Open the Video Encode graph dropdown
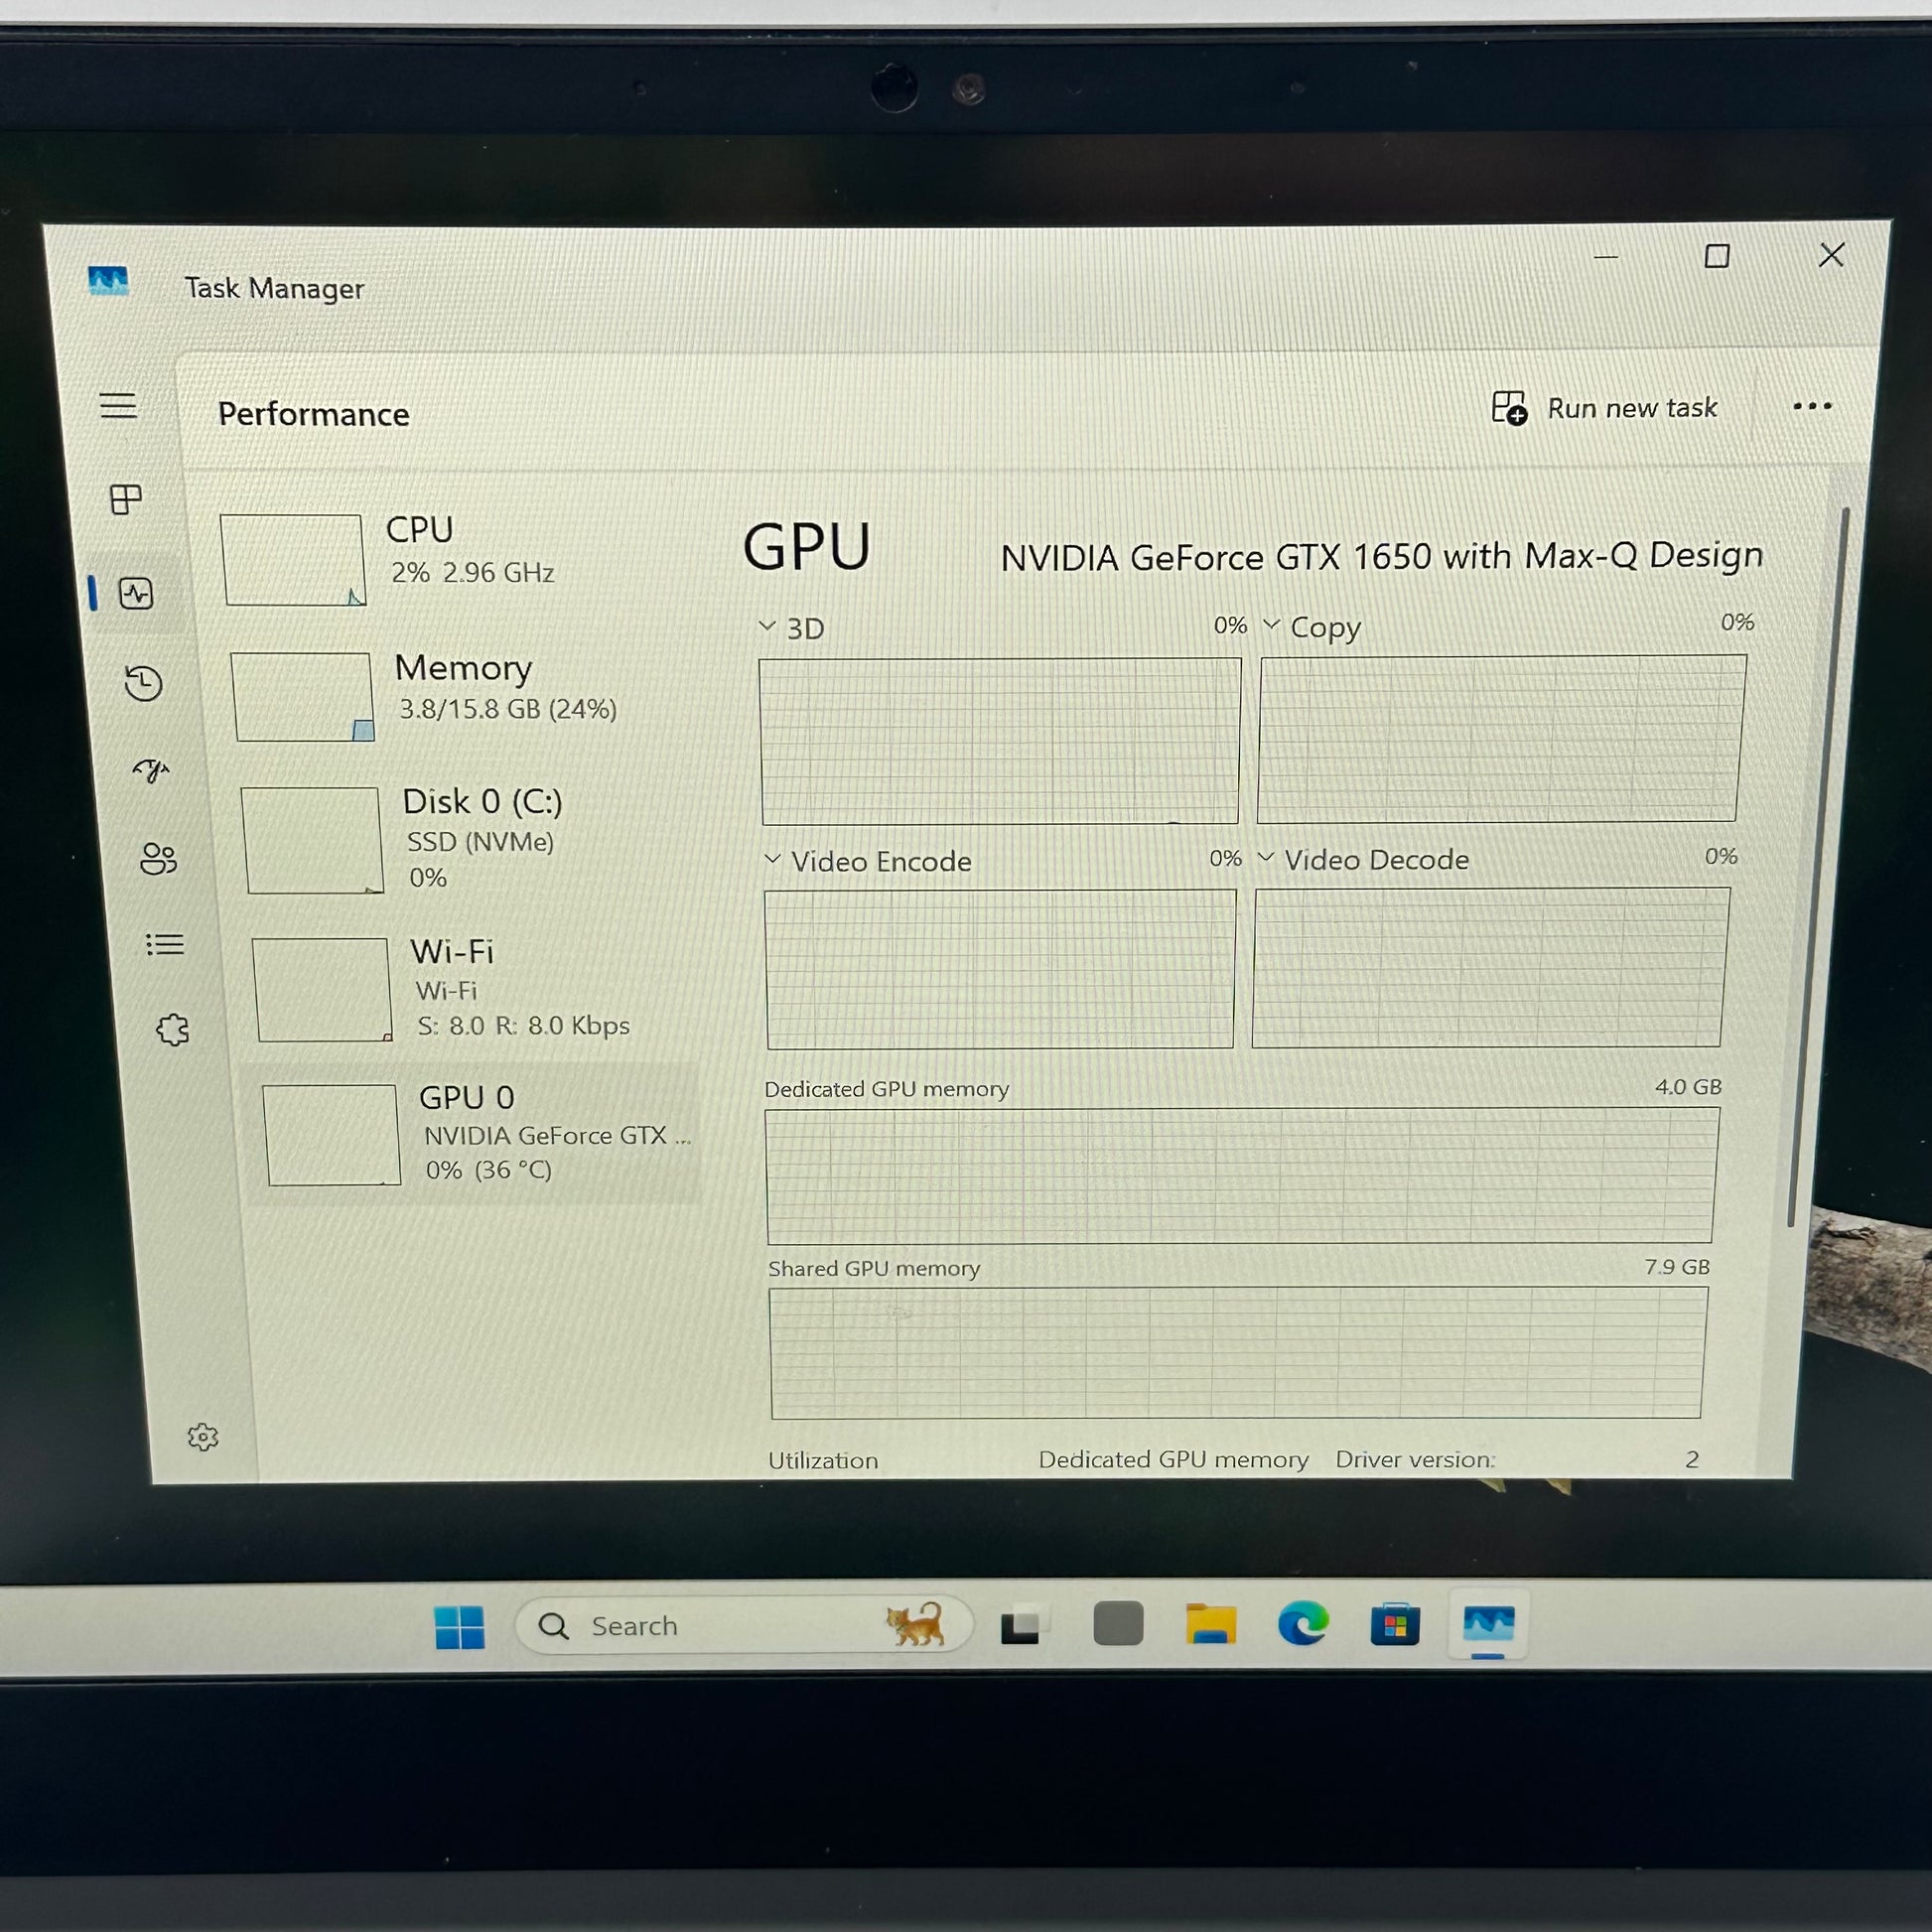 click(x=772, y=859)
